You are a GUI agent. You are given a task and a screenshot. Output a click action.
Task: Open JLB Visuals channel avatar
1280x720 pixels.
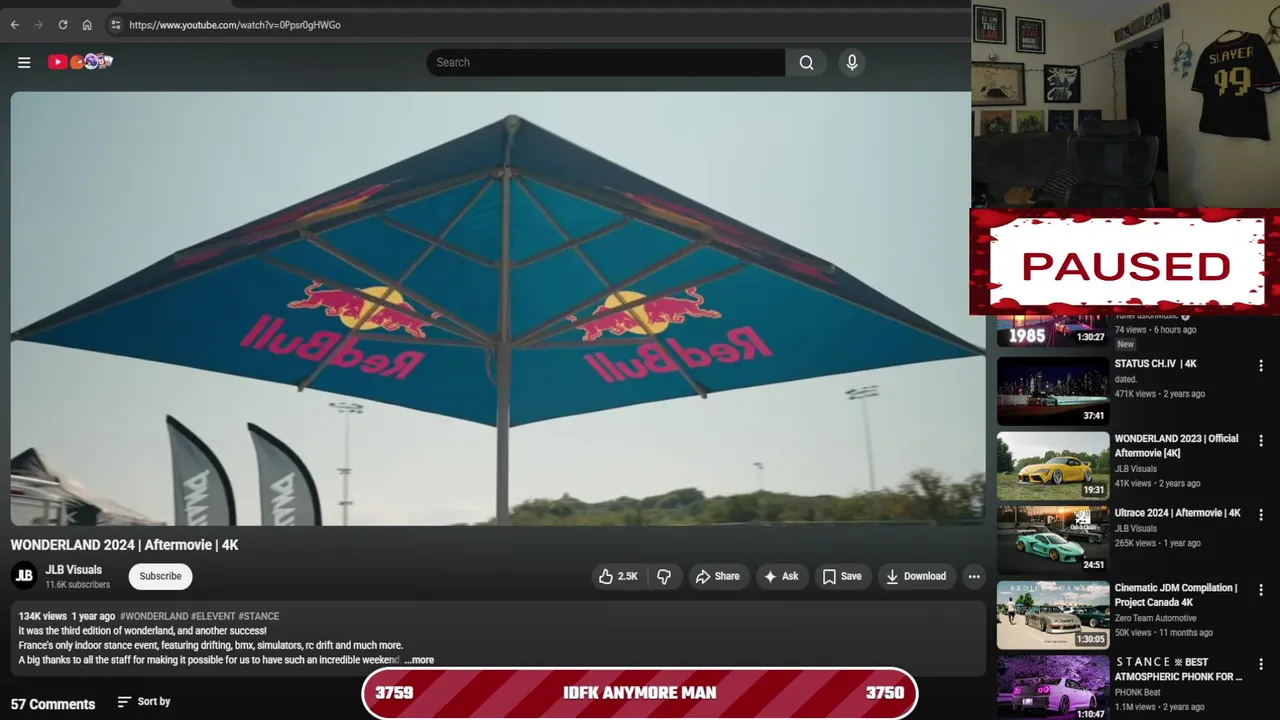point(24,576)
